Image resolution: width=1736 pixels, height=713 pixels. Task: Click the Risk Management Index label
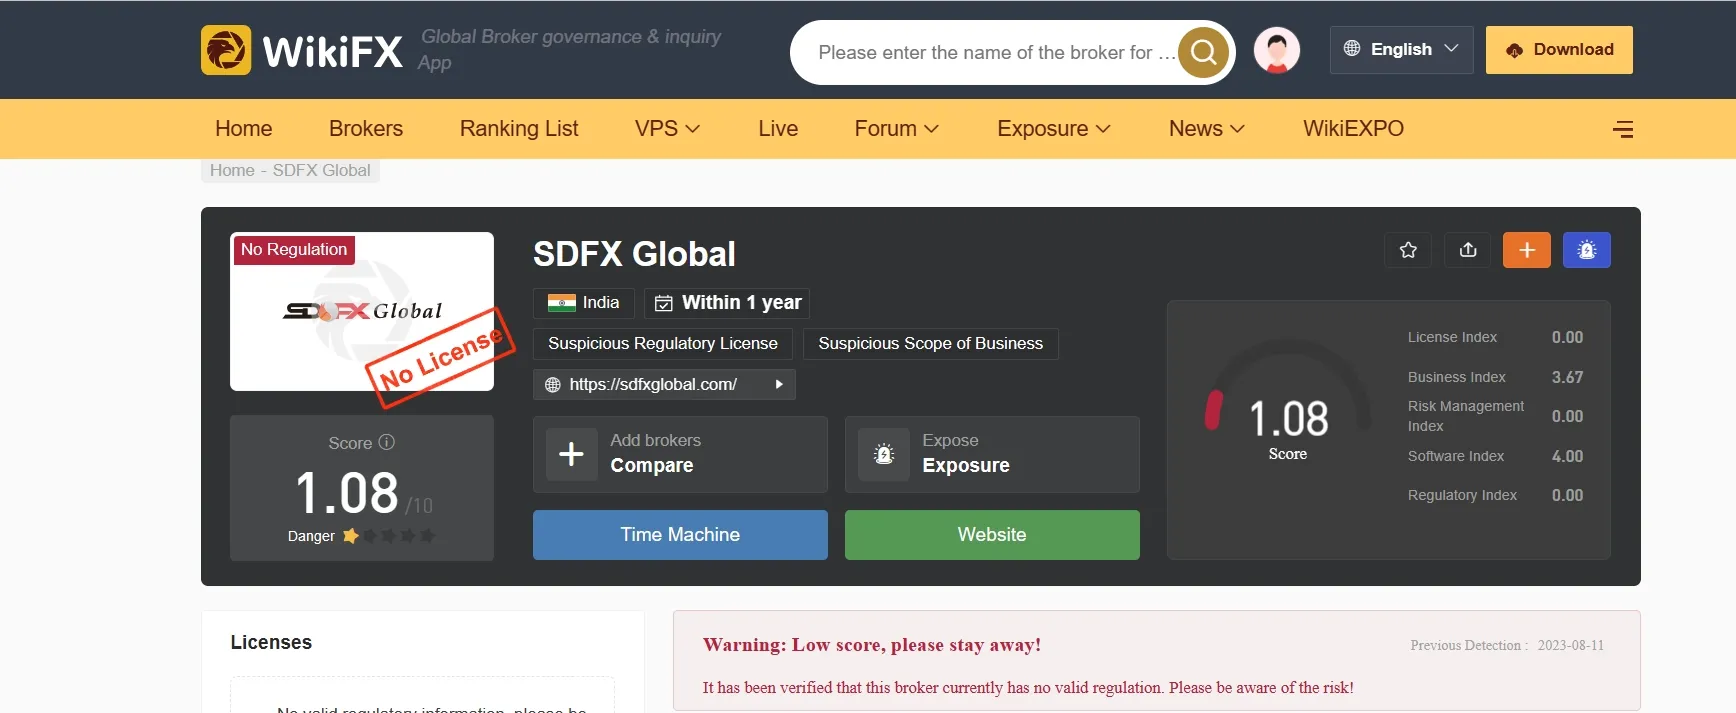pos(1466,416)
